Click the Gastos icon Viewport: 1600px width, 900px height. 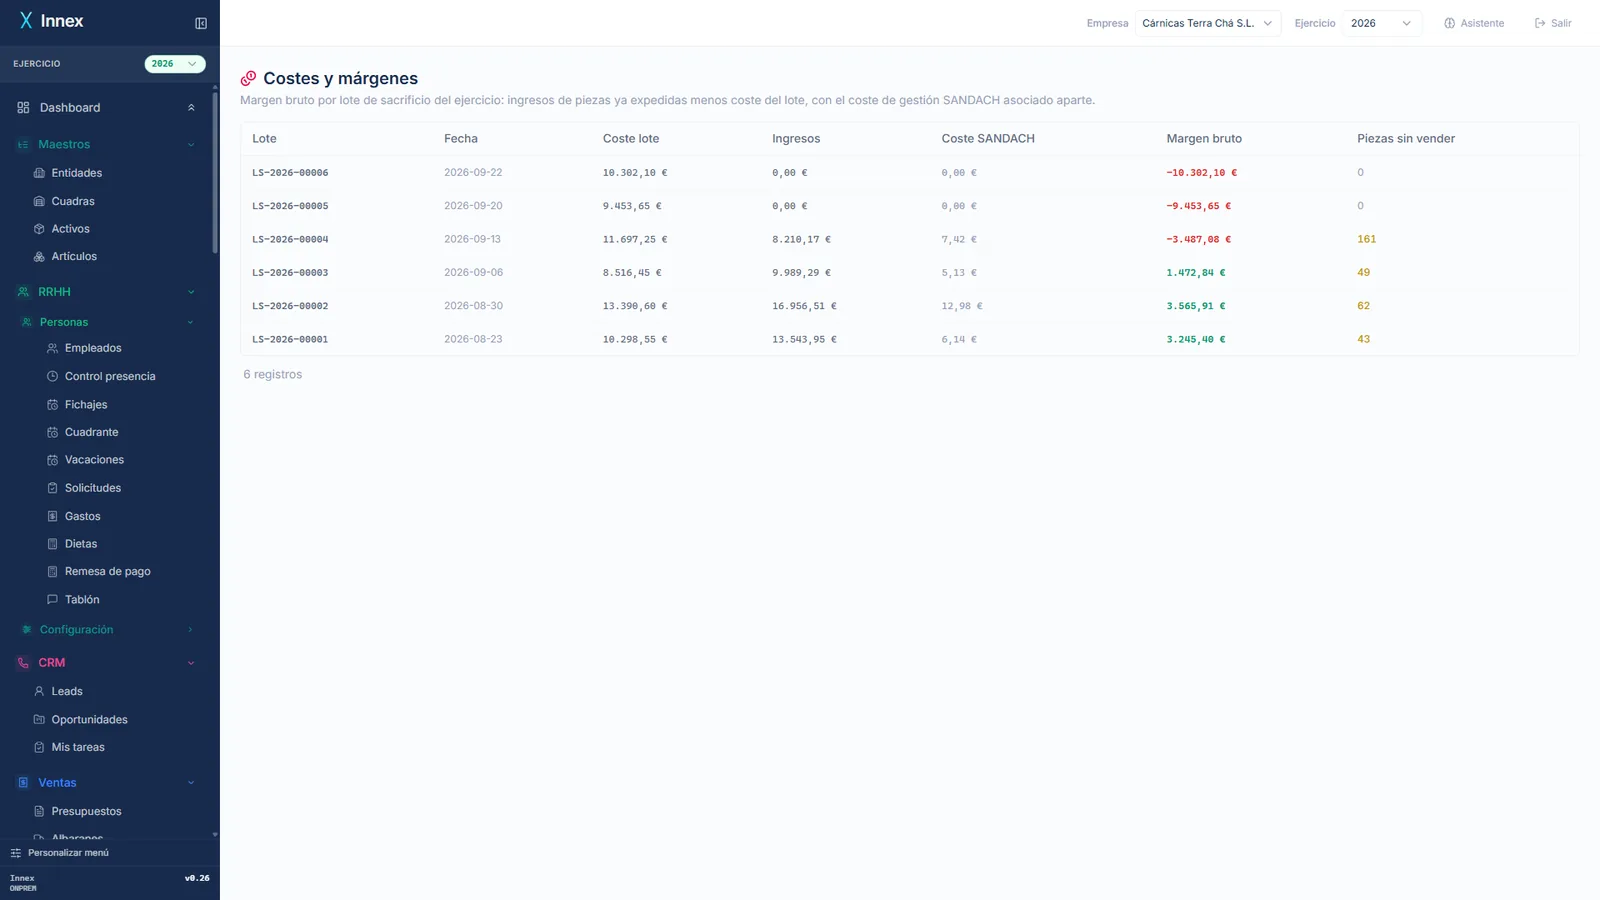click(x=52, y=516)
